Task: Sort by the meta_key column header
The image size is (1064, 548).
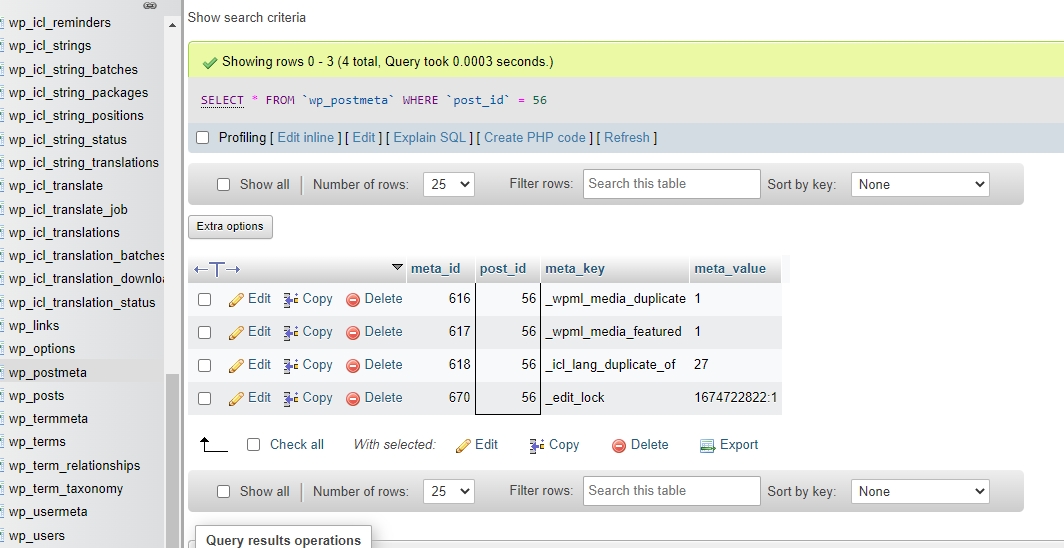Action: (575, 269)
